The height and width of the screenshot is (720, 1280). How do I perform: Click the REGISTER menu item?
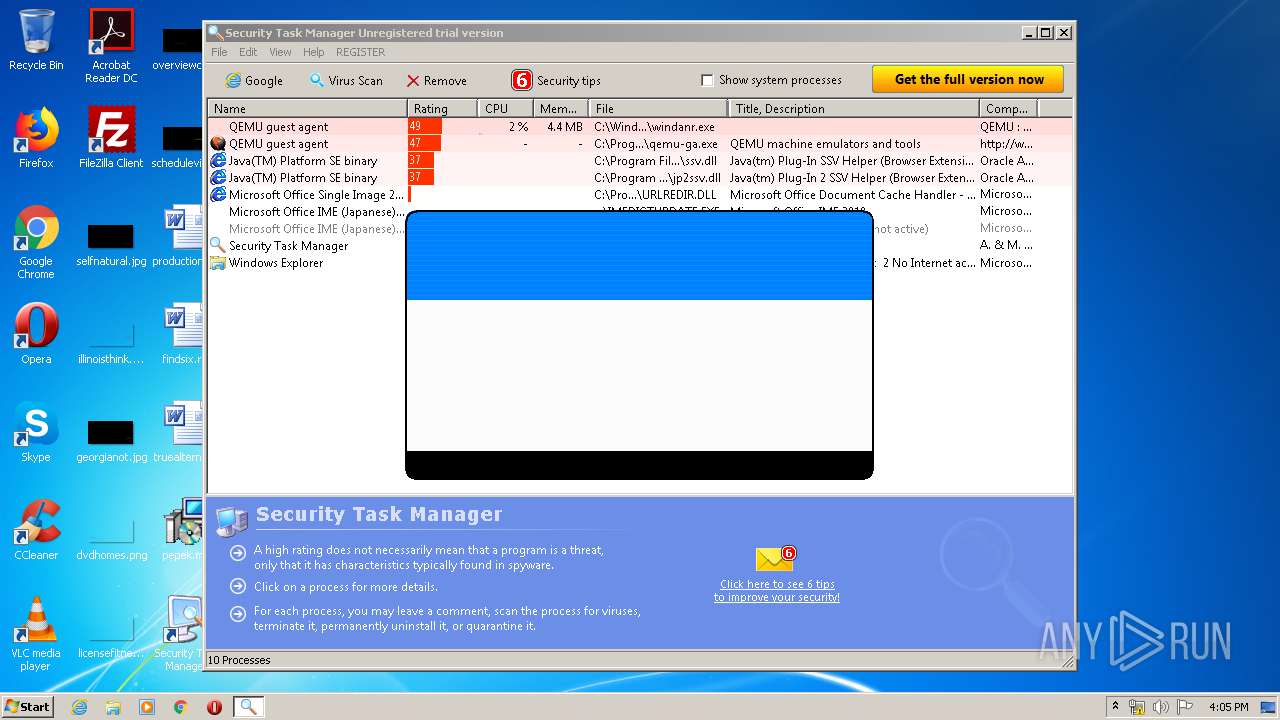360,52
